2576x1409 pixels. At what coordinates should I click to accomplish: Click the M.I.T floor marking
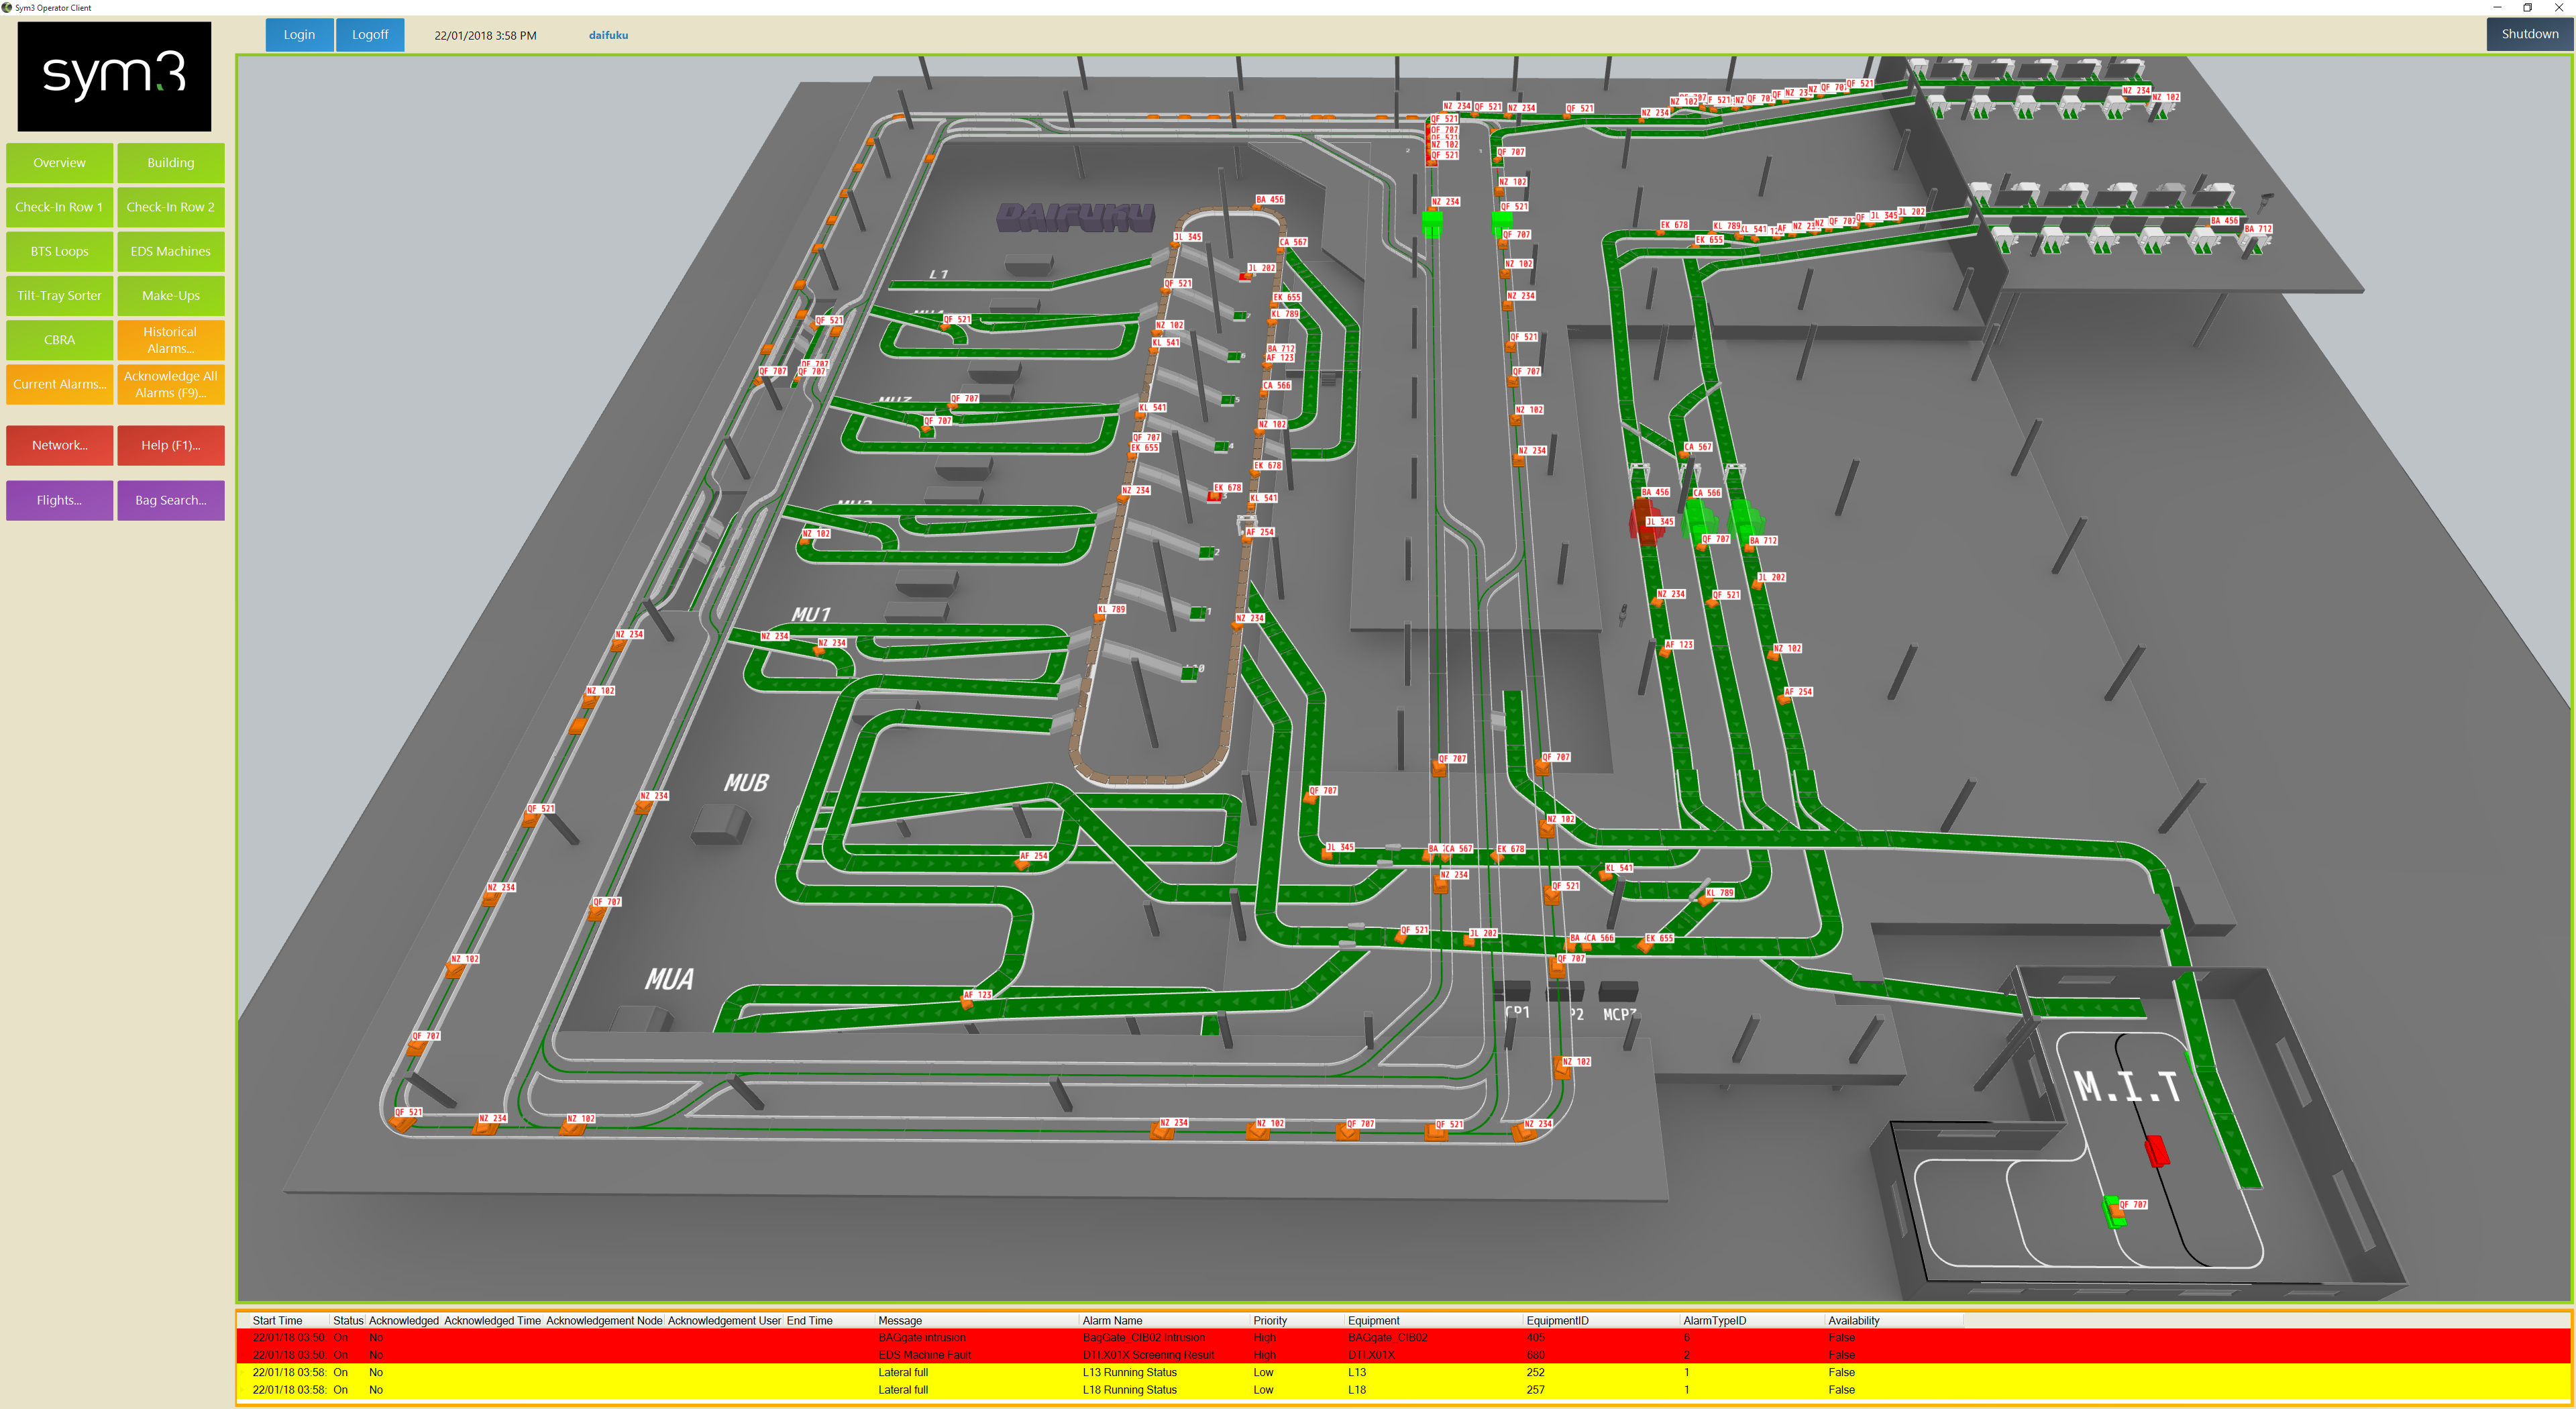[2126, 1087]
